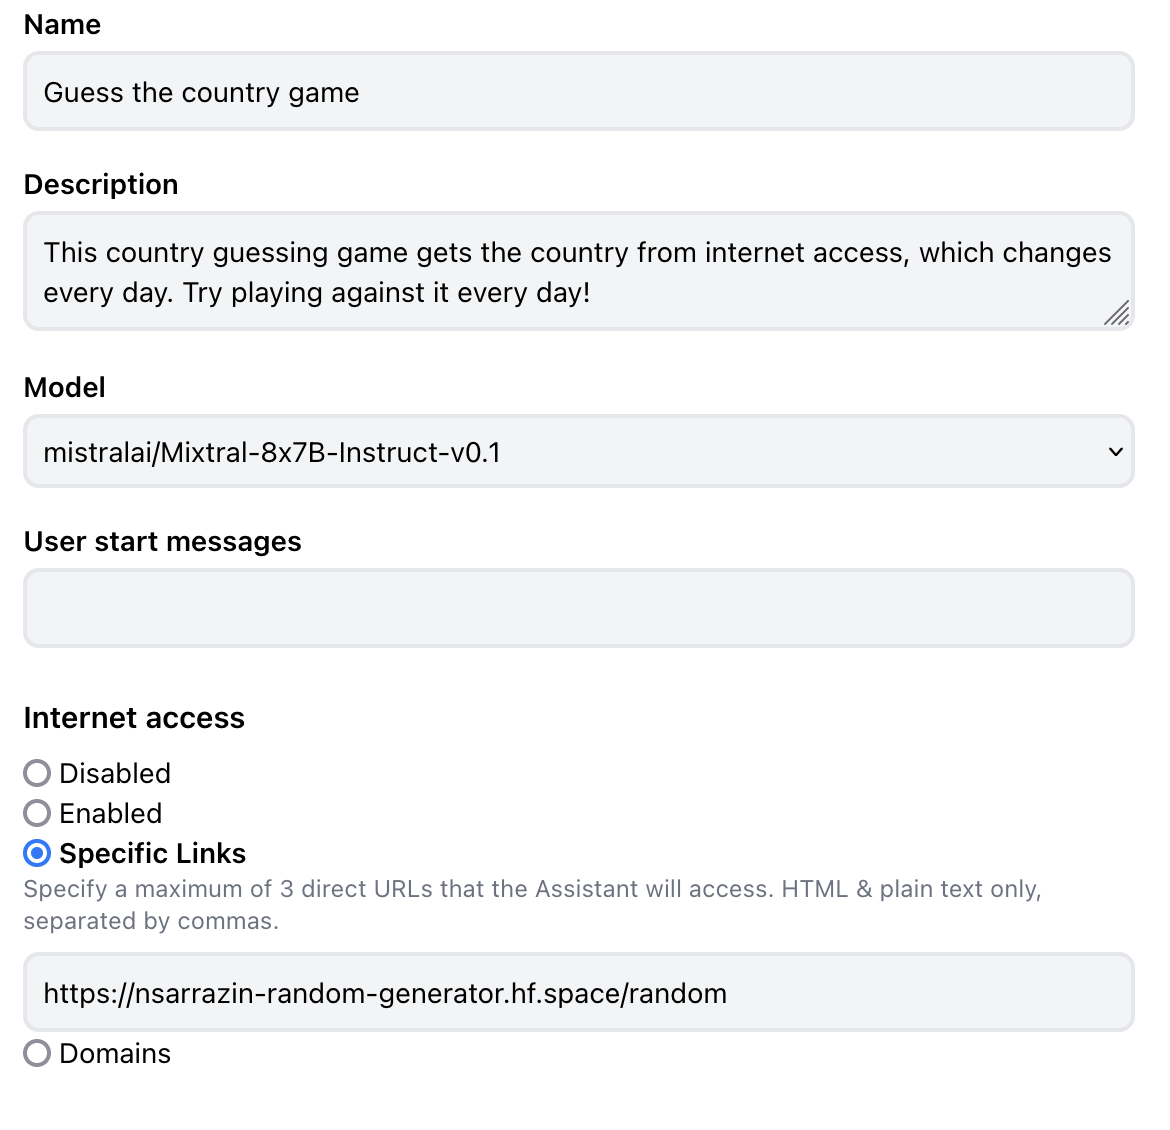The height and width of the screenshot is (1130, 1170).
Task: Click the "Specific Links" label text
Action: click(x=152, y=853)
